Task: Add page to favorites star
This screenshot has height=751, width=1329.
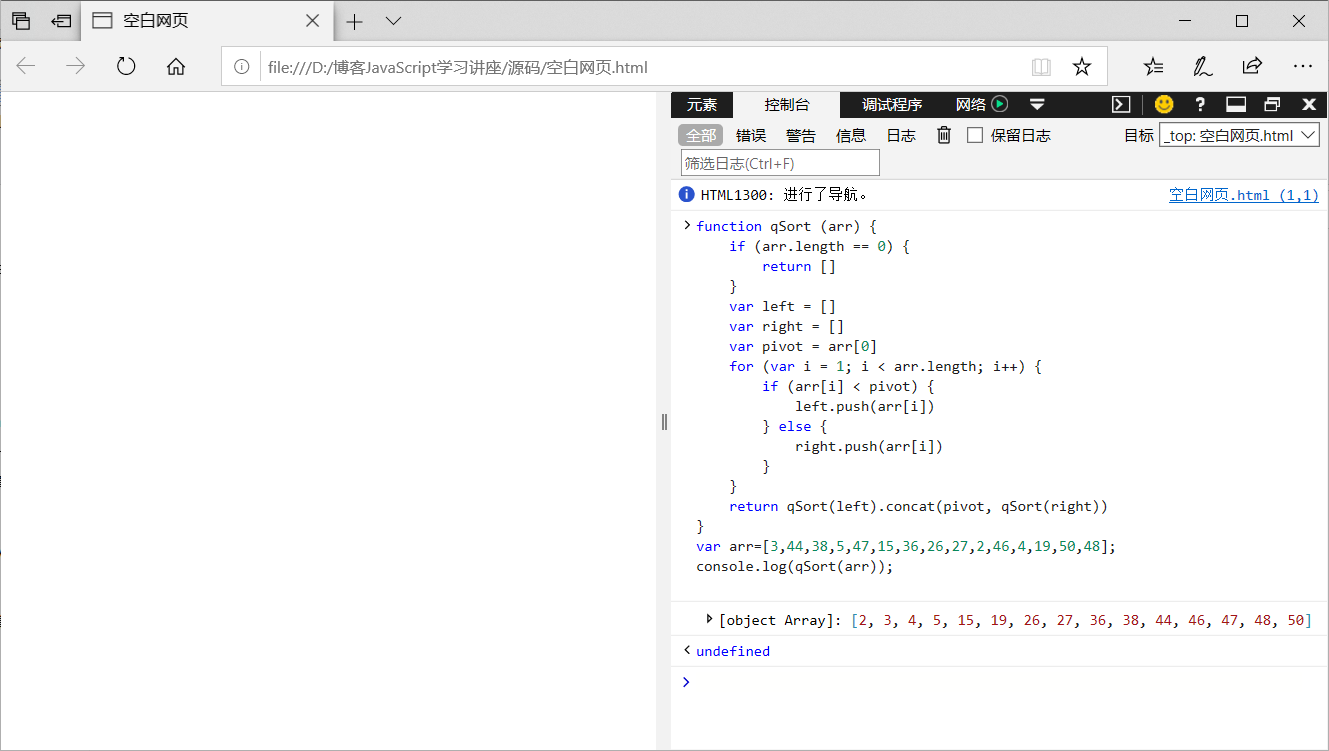Action: click(1082, 67)
